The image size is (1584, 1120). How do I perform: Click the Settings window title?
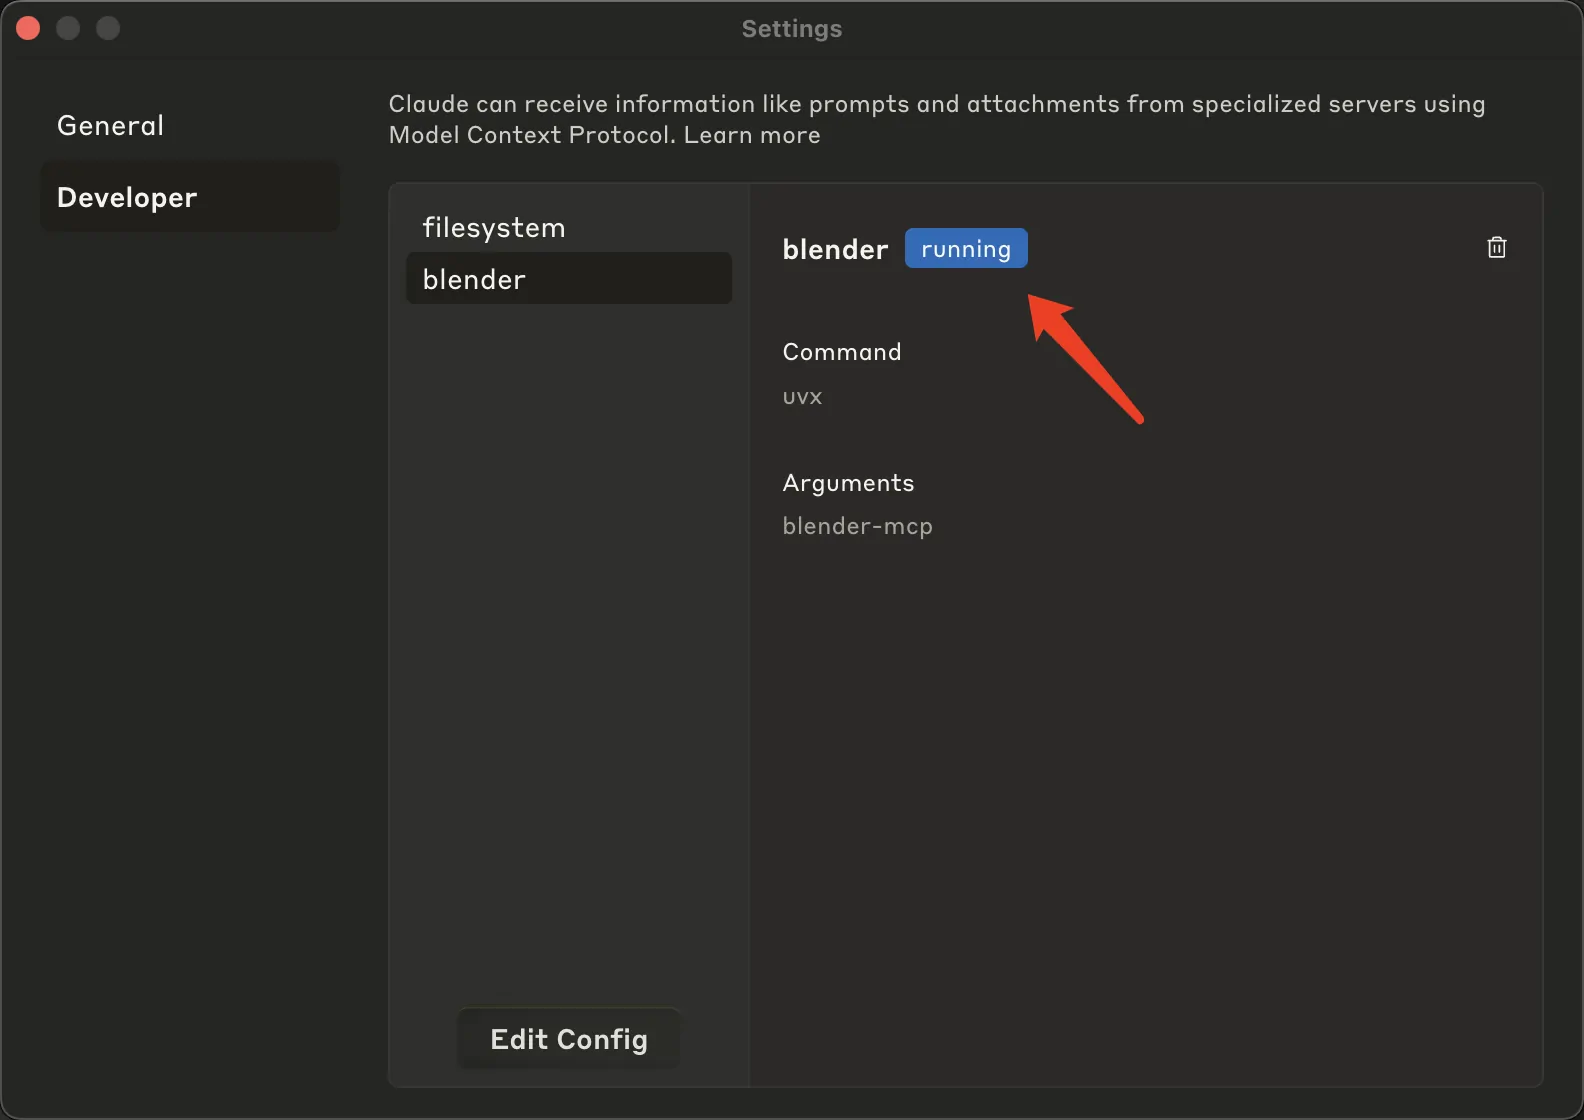pyautogui.click(x=792, y=29)
